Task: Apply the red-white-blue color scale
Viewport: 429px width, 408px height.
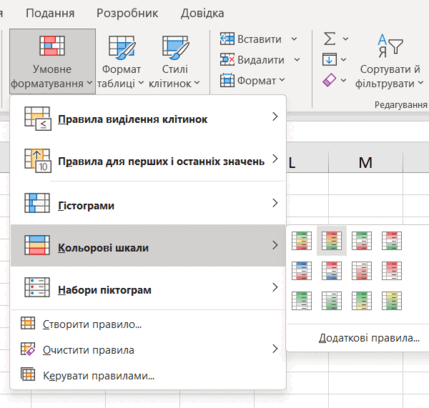Action: 332,270
